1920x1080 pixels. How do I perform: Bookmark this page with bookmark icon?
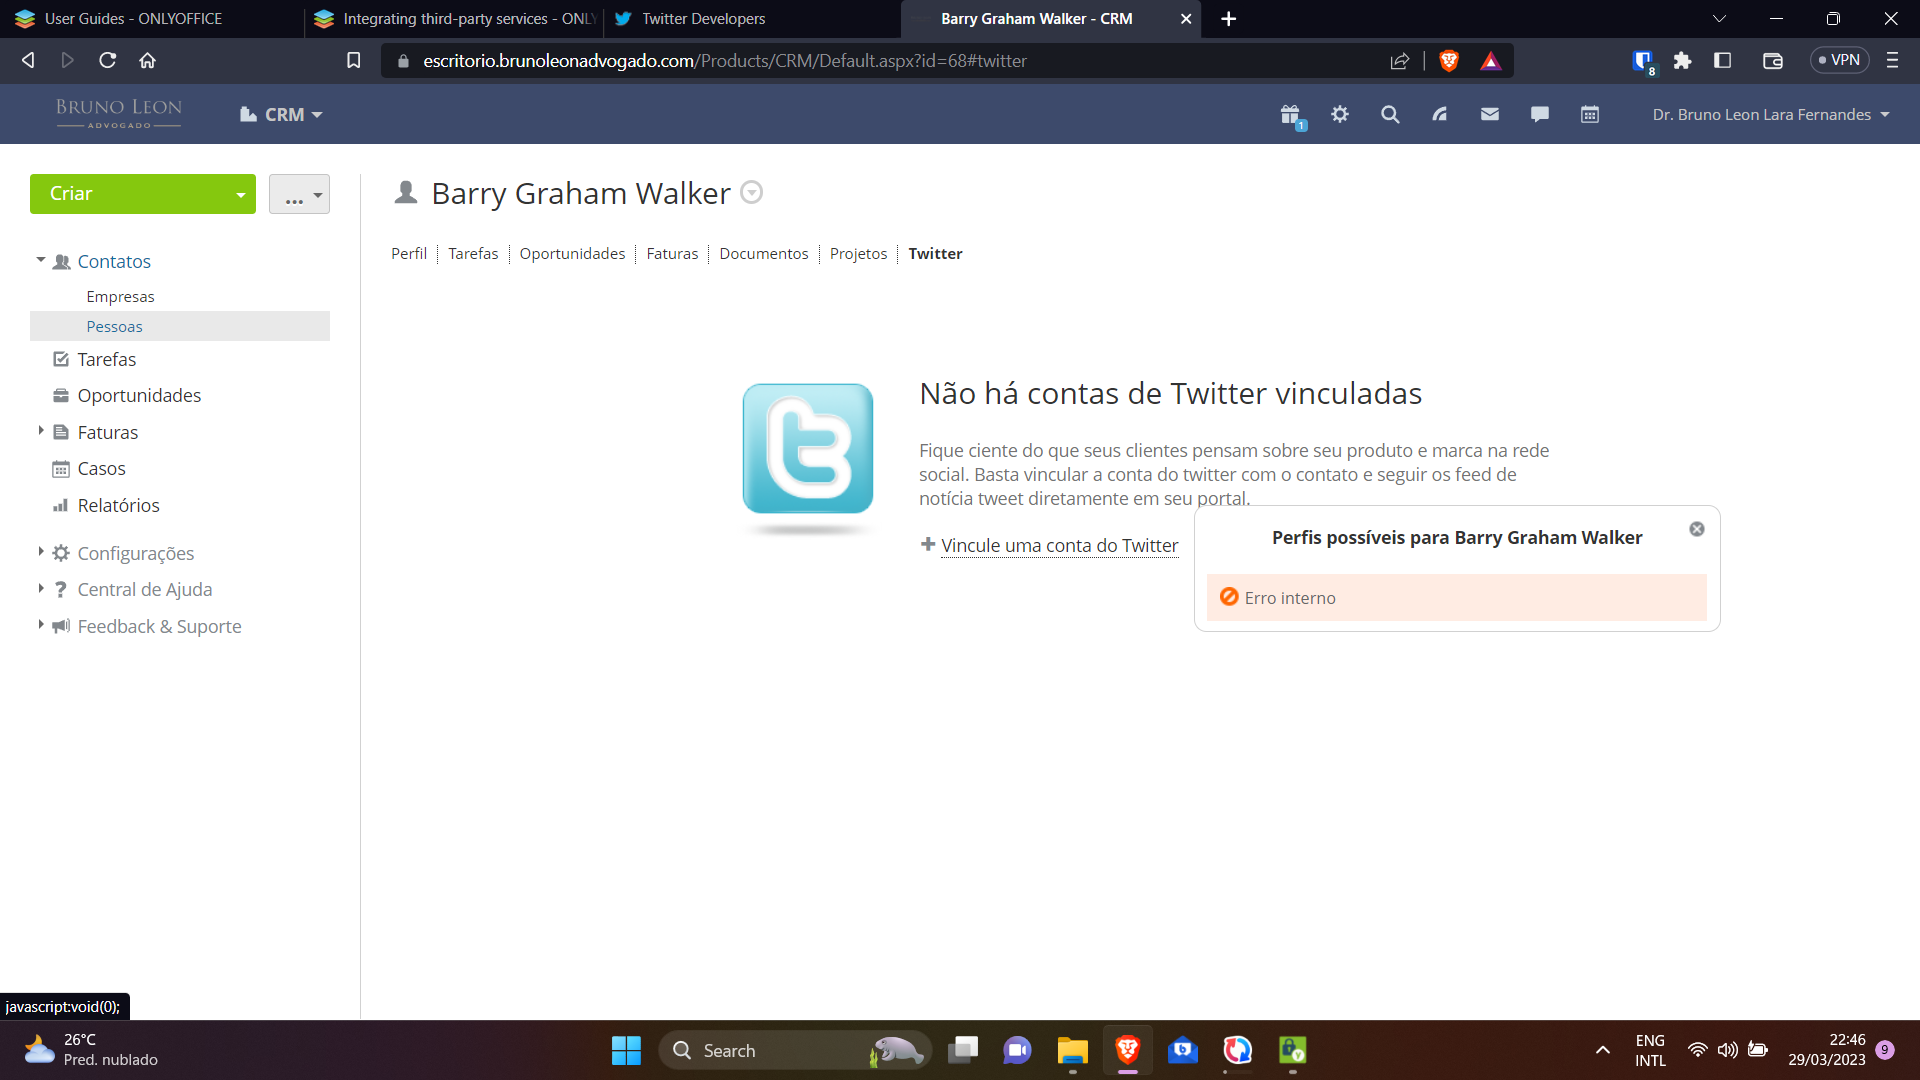point(354,61)
